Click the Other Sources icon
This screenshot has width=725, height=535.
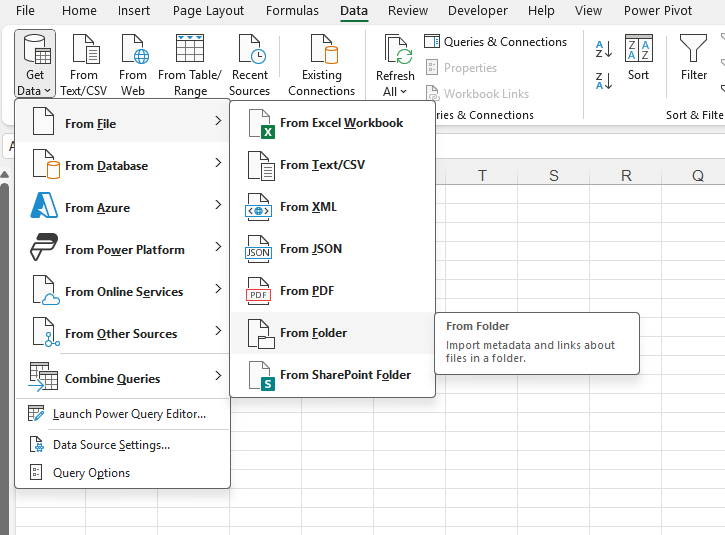tap(46, 332)
